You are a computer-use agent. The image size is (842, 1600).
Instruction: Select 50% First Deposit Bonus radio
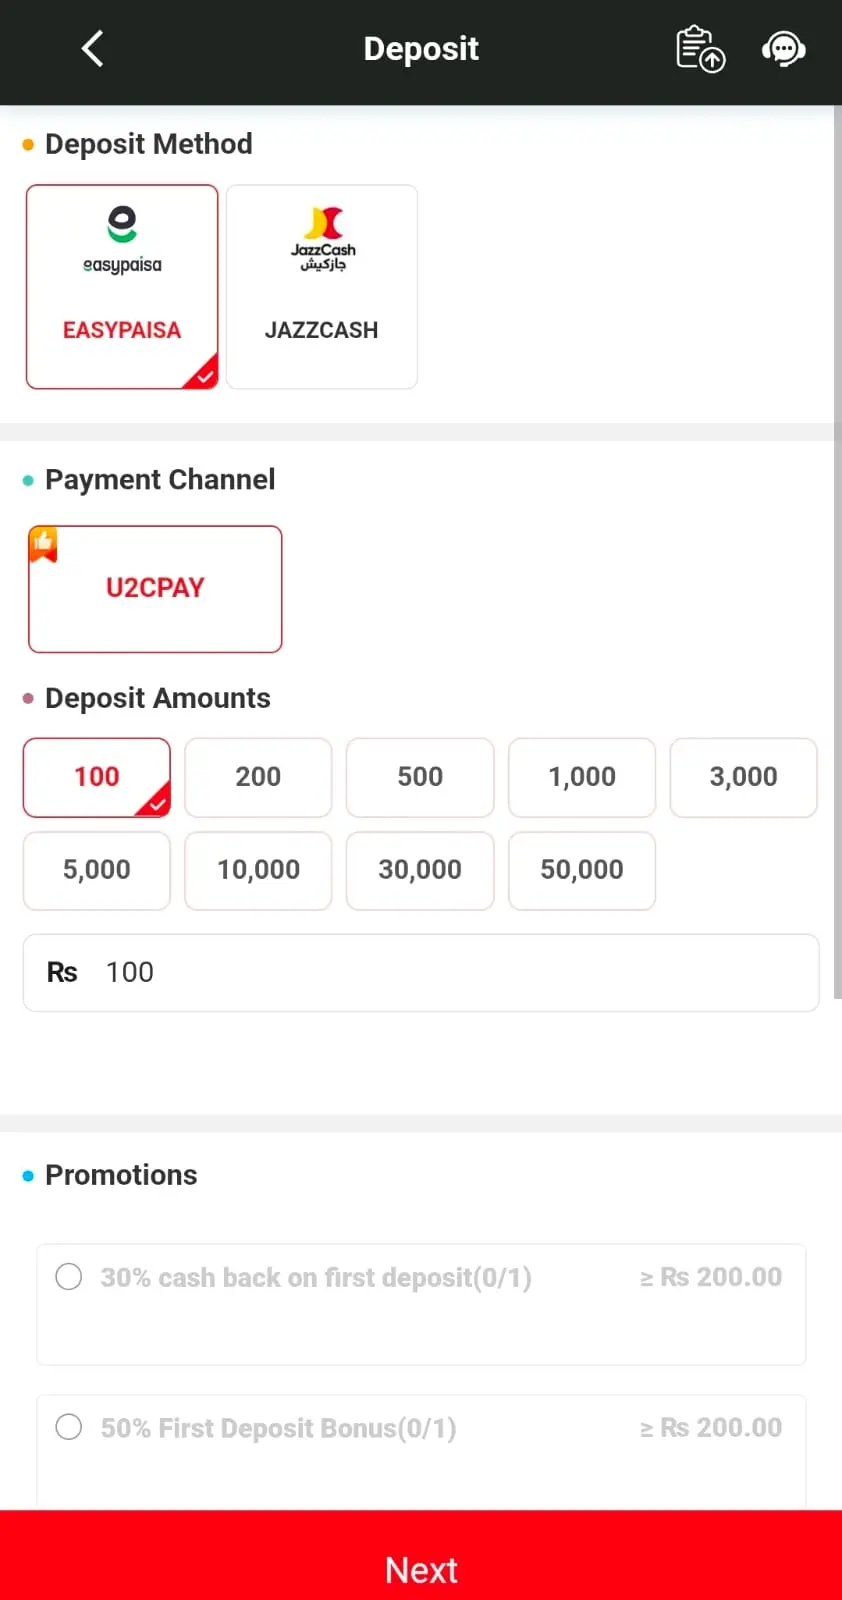pos(69,1427)
